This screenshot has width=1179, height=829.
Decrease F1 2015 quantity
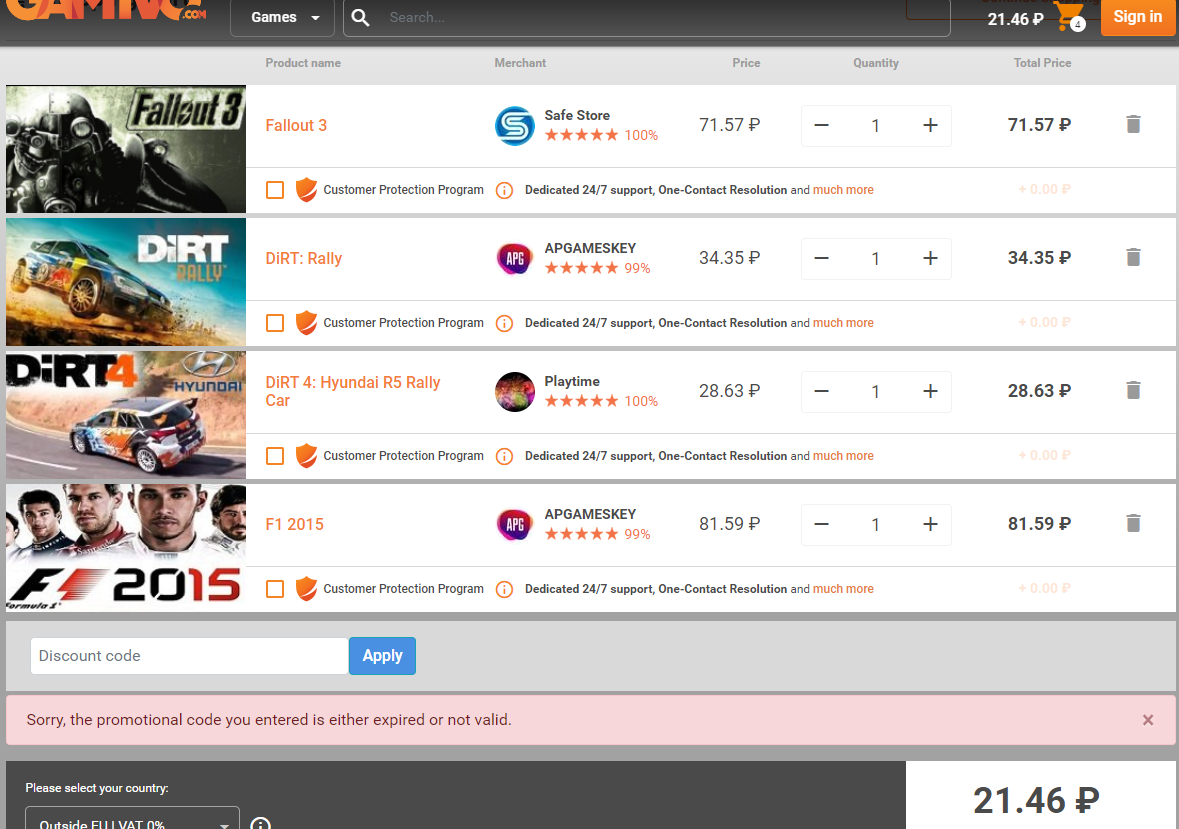tap(821, 525)
